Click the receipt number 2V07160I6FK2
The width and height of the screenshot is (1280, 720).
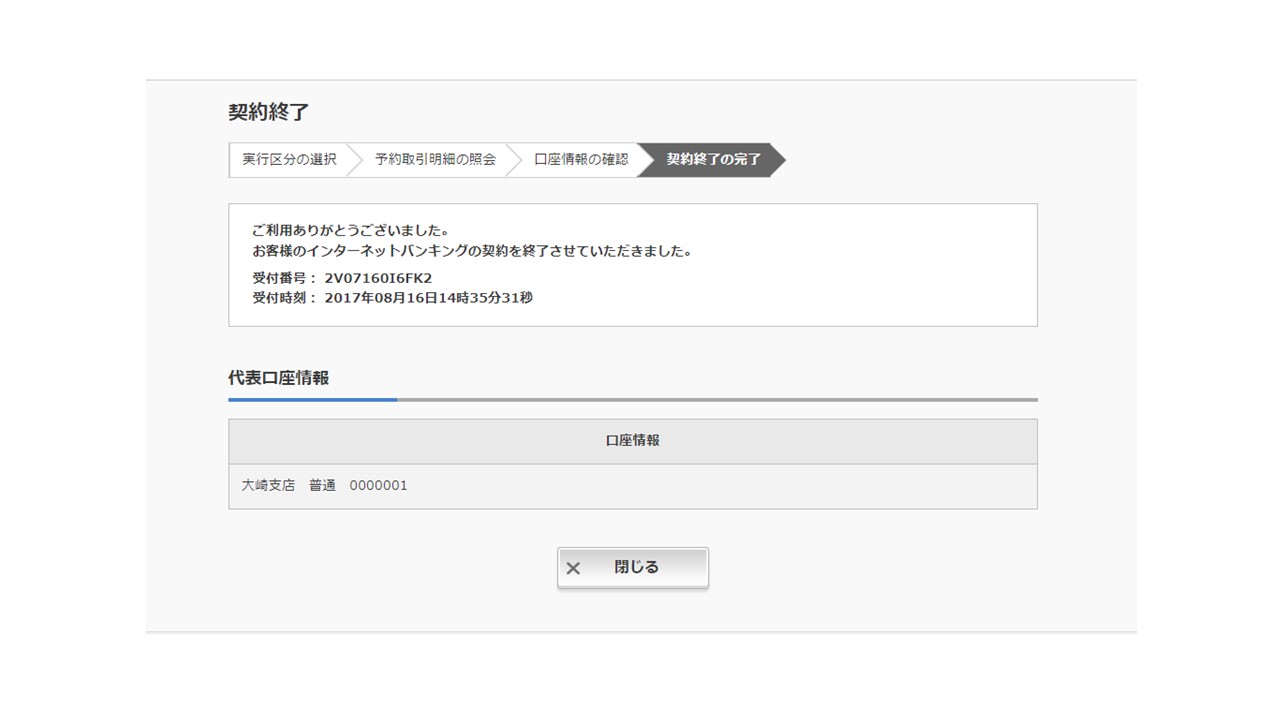[x=378, y=278]
